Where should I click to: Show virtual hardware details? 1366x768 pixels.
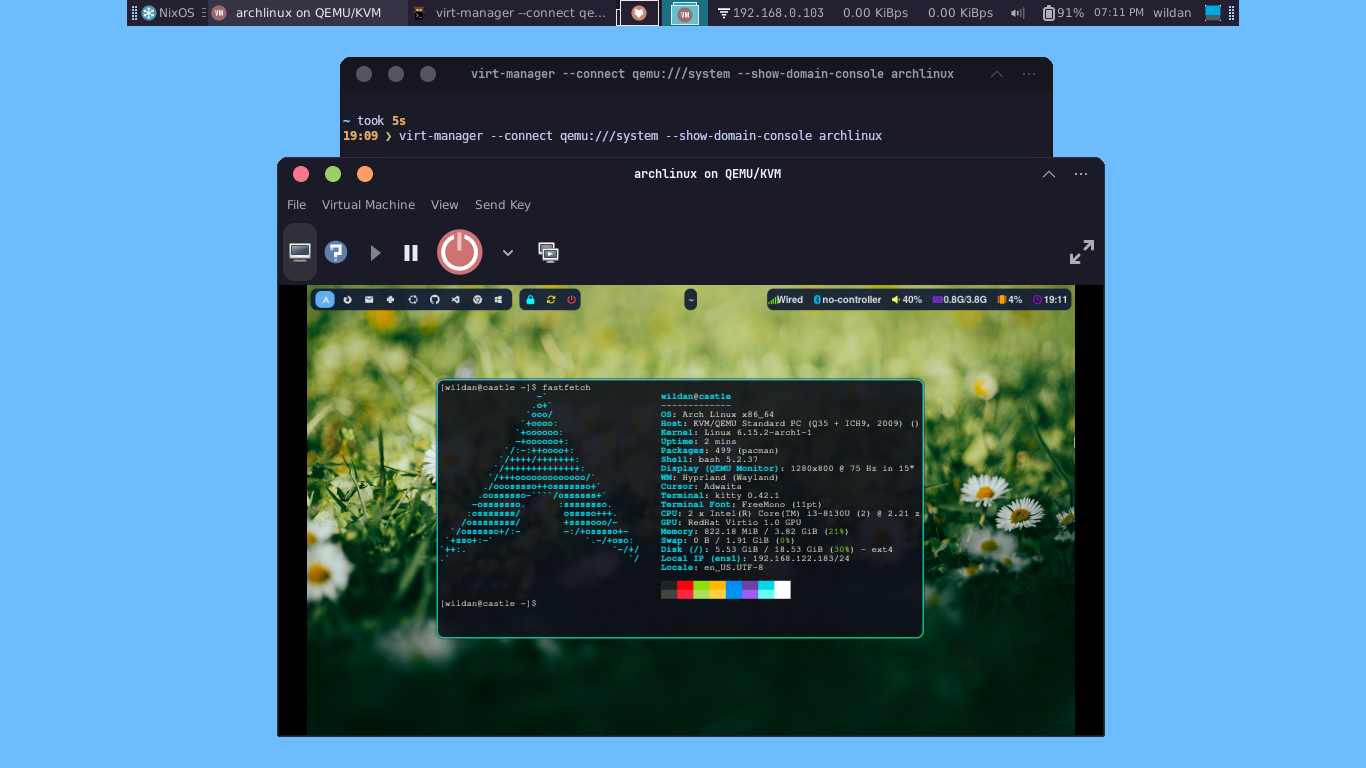[336, 253]
